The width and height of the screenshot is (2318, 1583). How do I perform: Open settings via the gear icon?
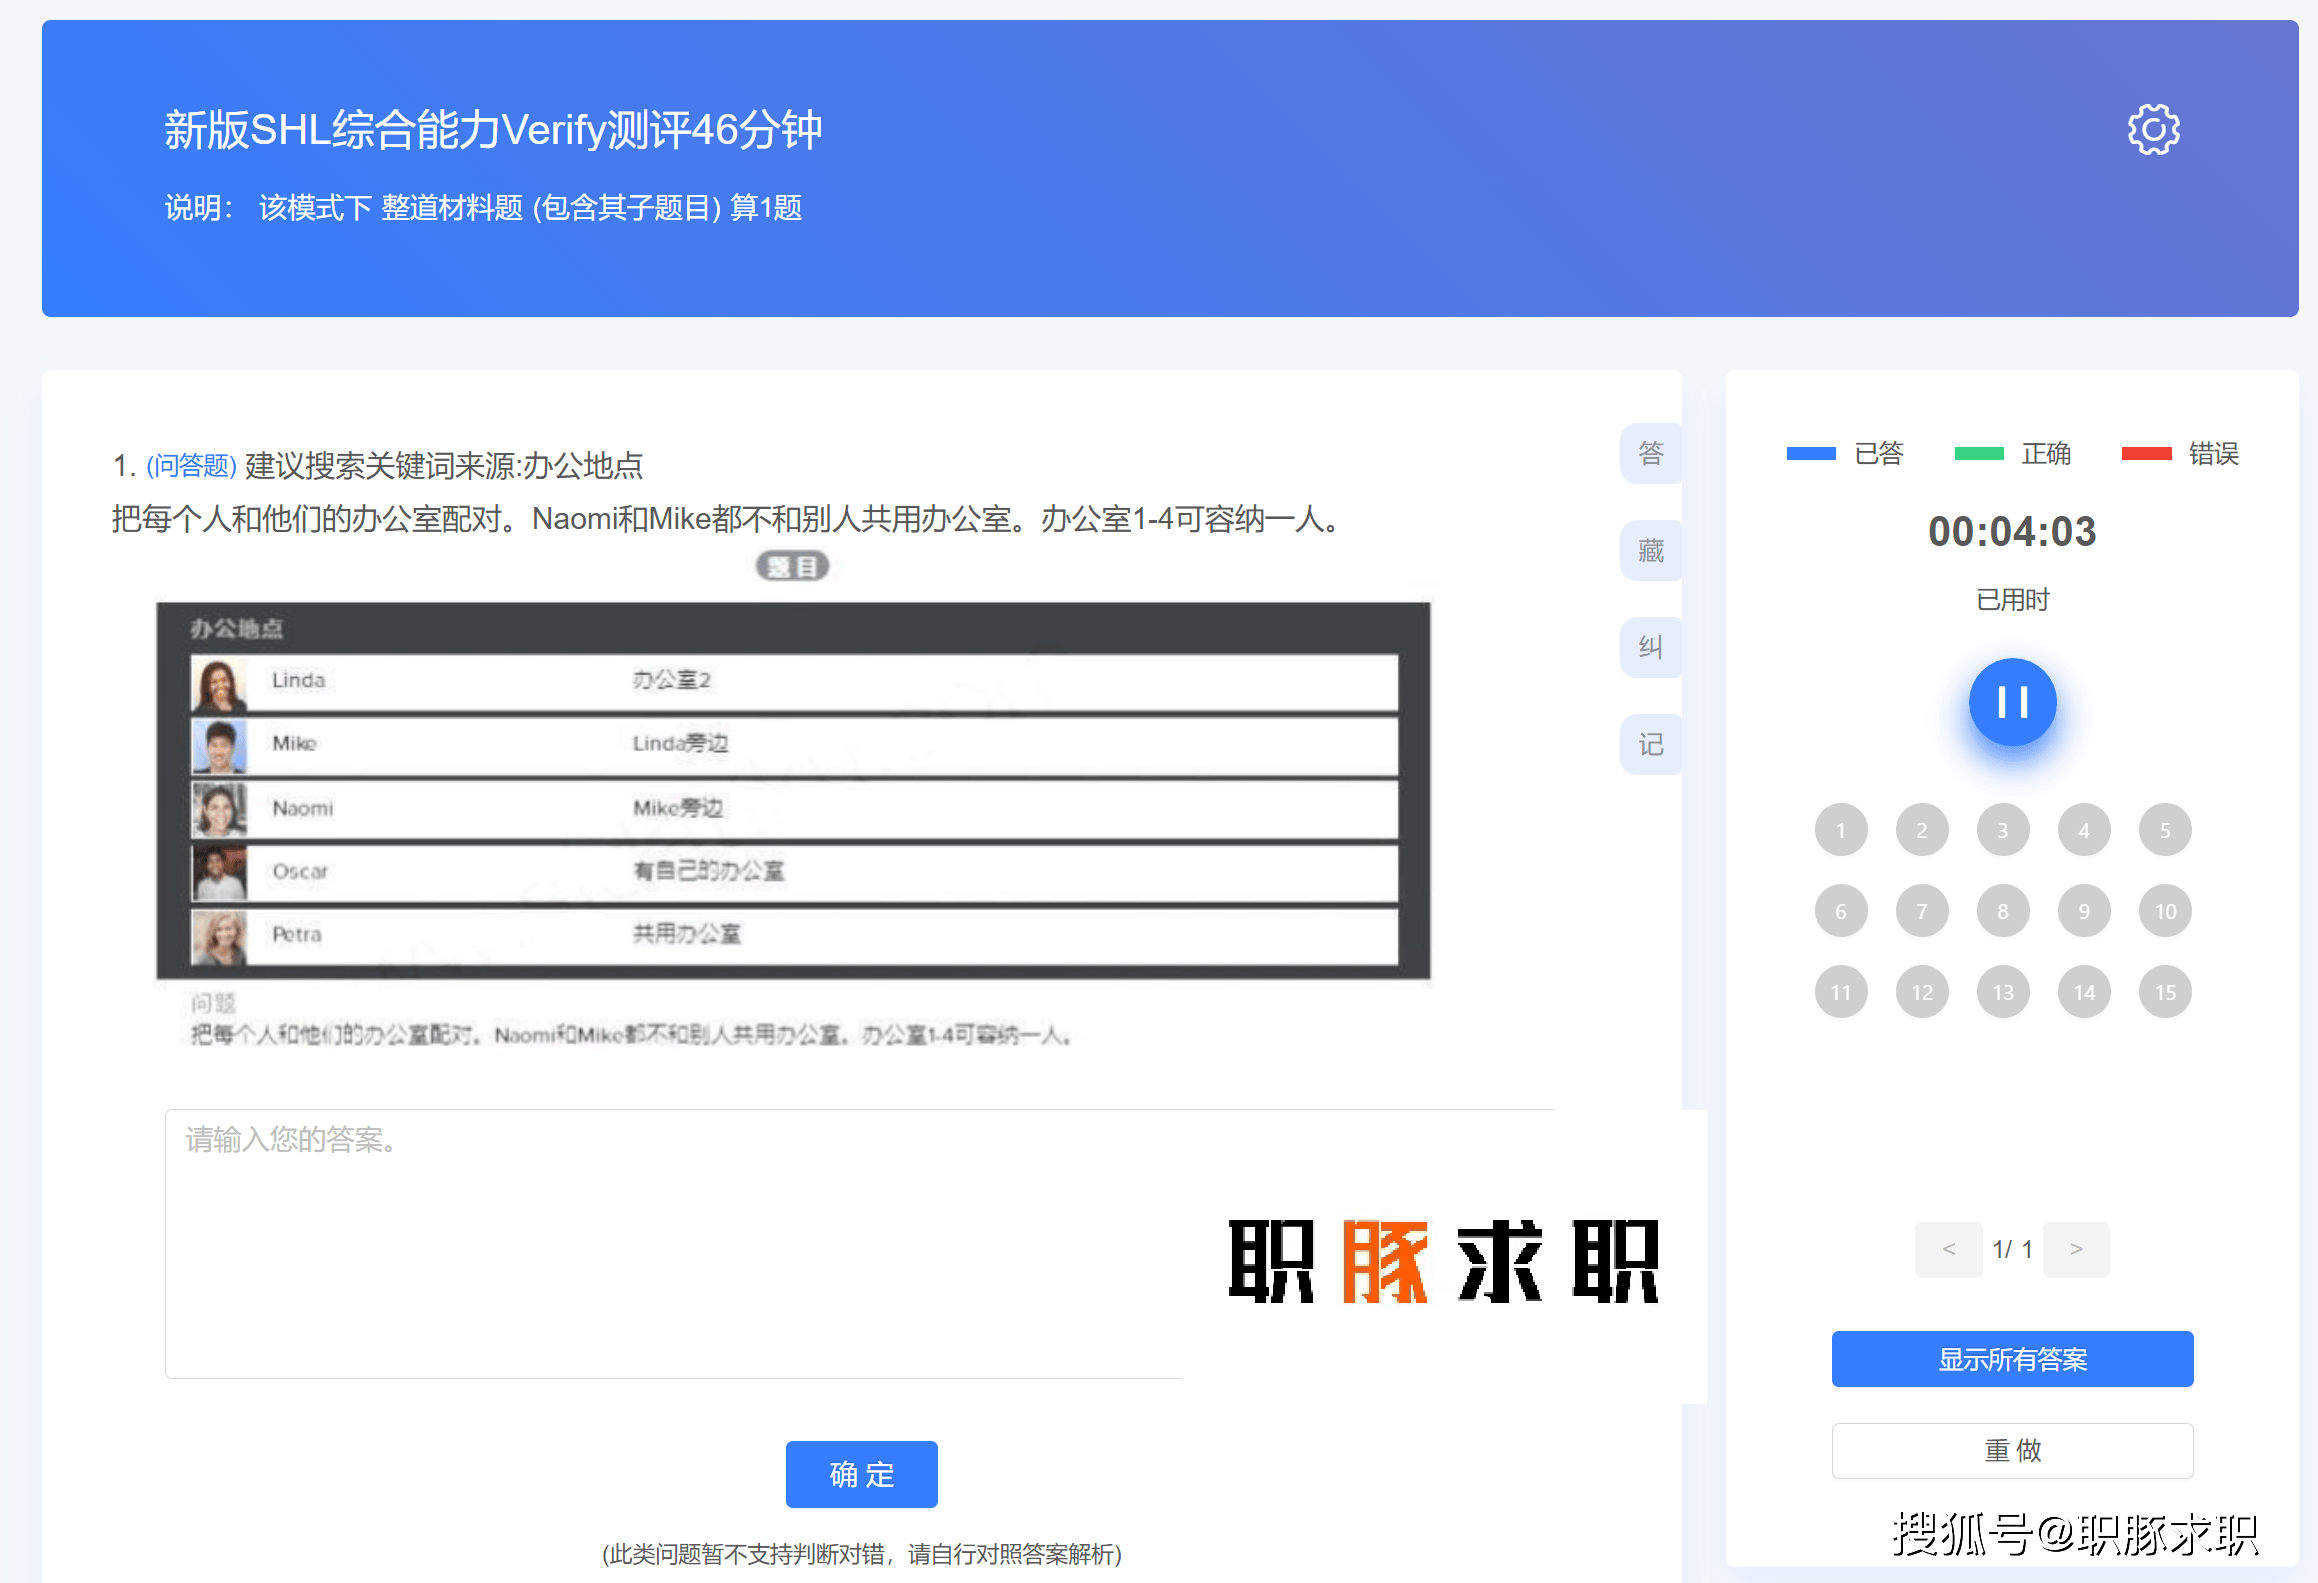coord(2153,129)
